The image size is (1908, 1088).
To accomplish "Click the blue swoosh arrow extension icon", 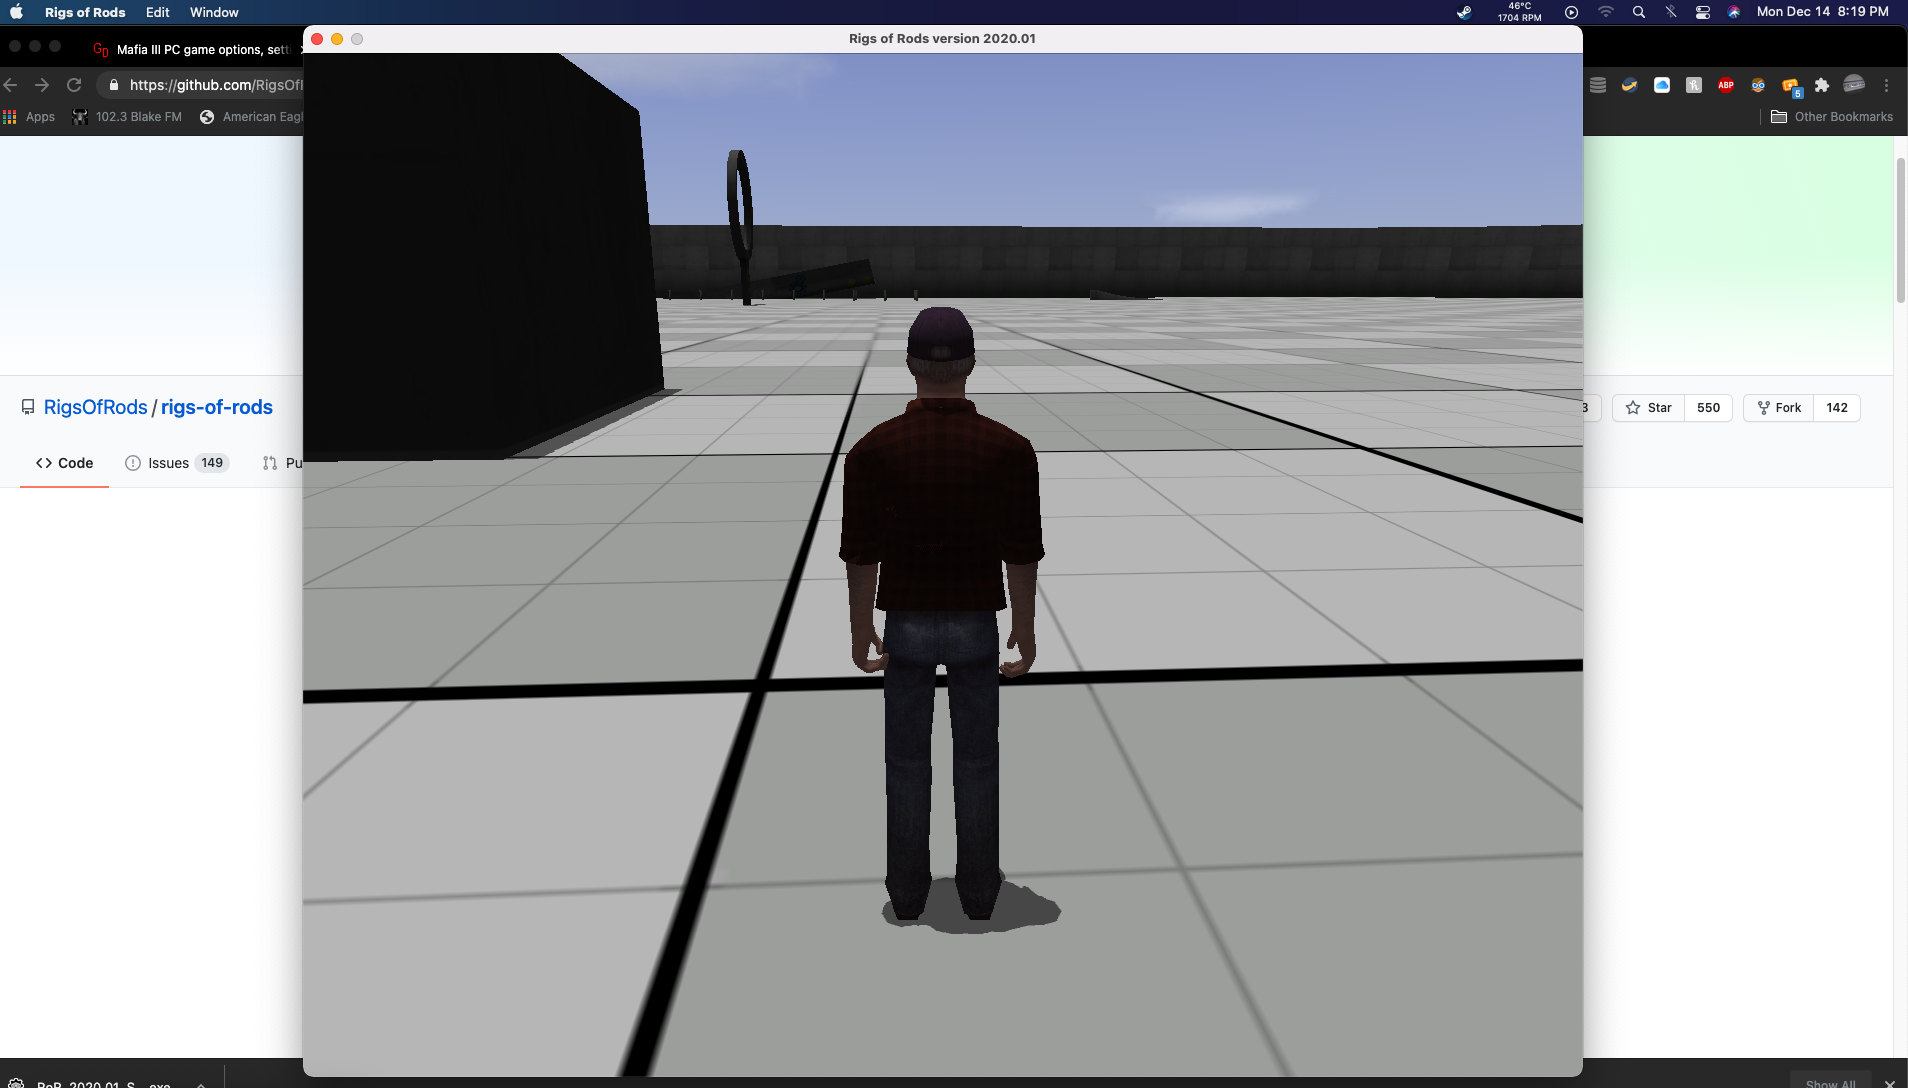I will coord(1630,85).
